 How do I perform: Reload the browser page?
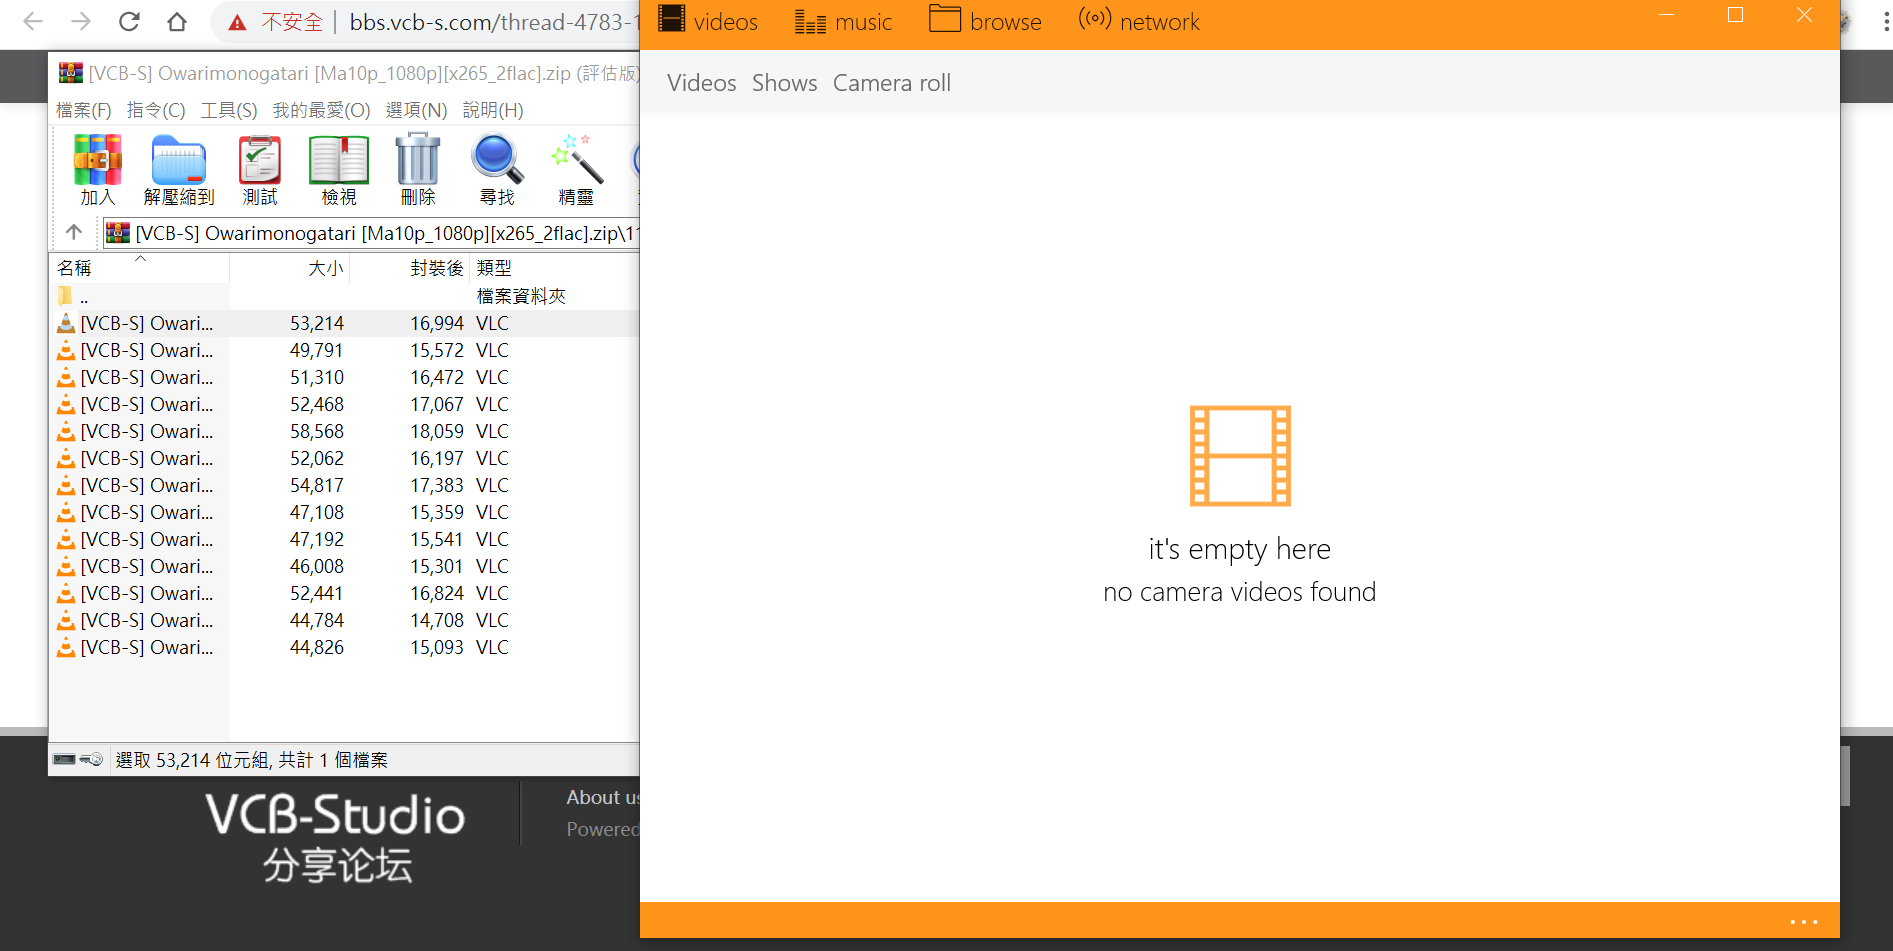point(129,22)
